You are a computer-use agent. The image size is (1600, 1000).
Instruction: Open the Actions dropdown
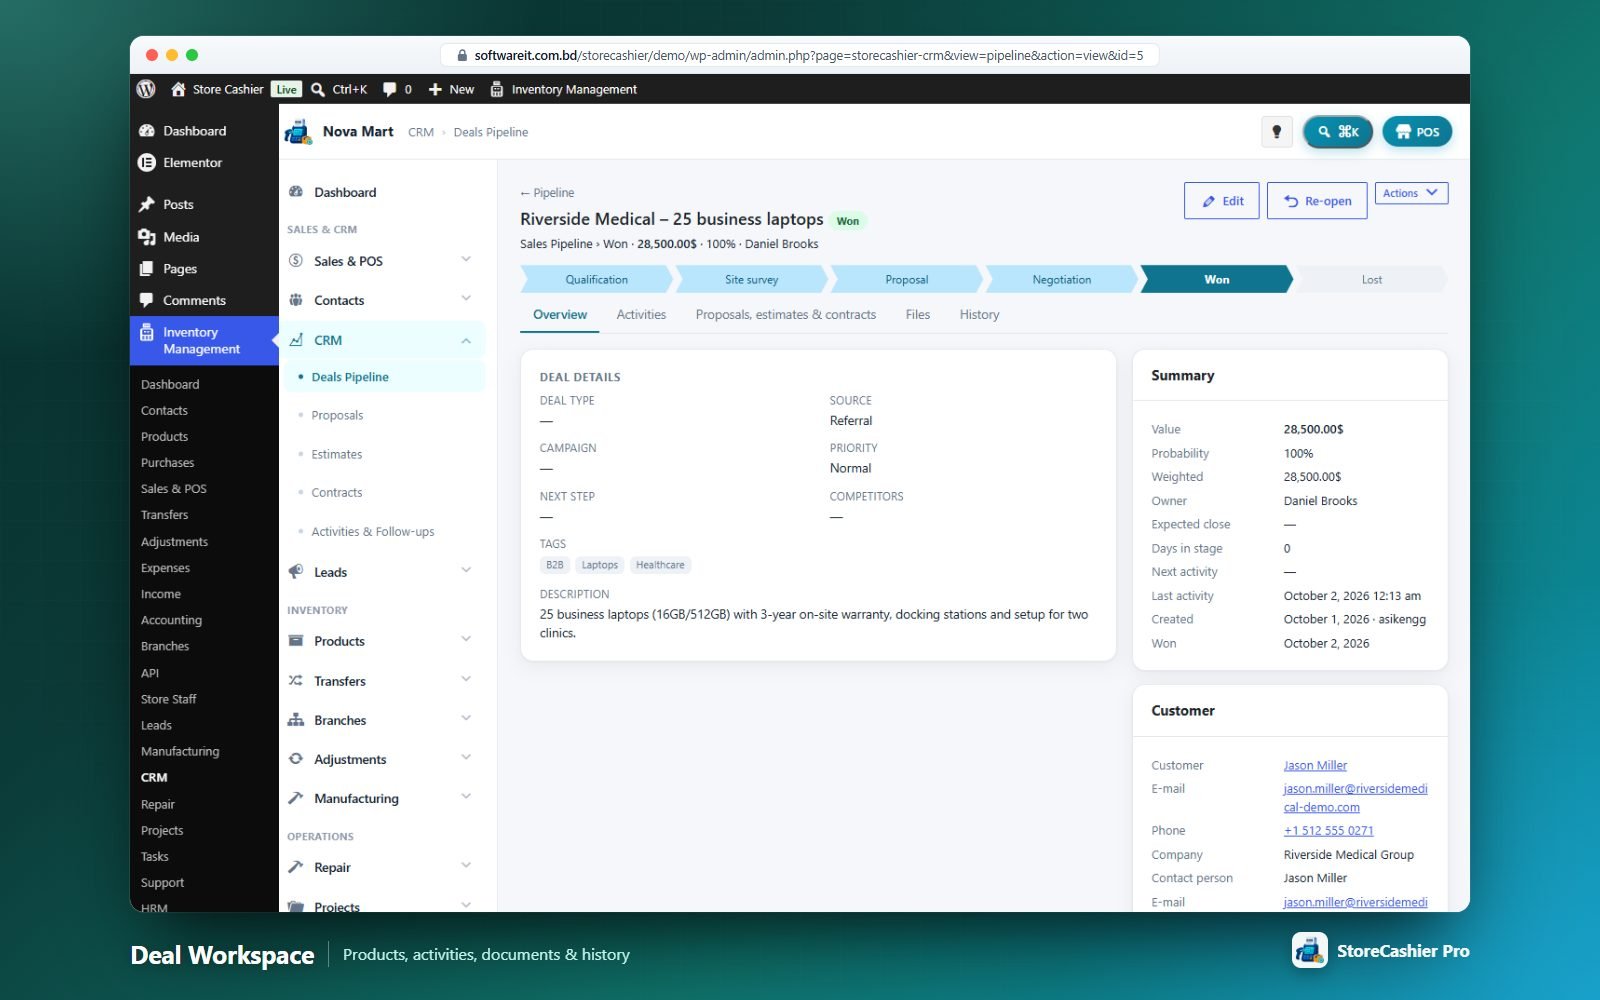pos(1411,193)
